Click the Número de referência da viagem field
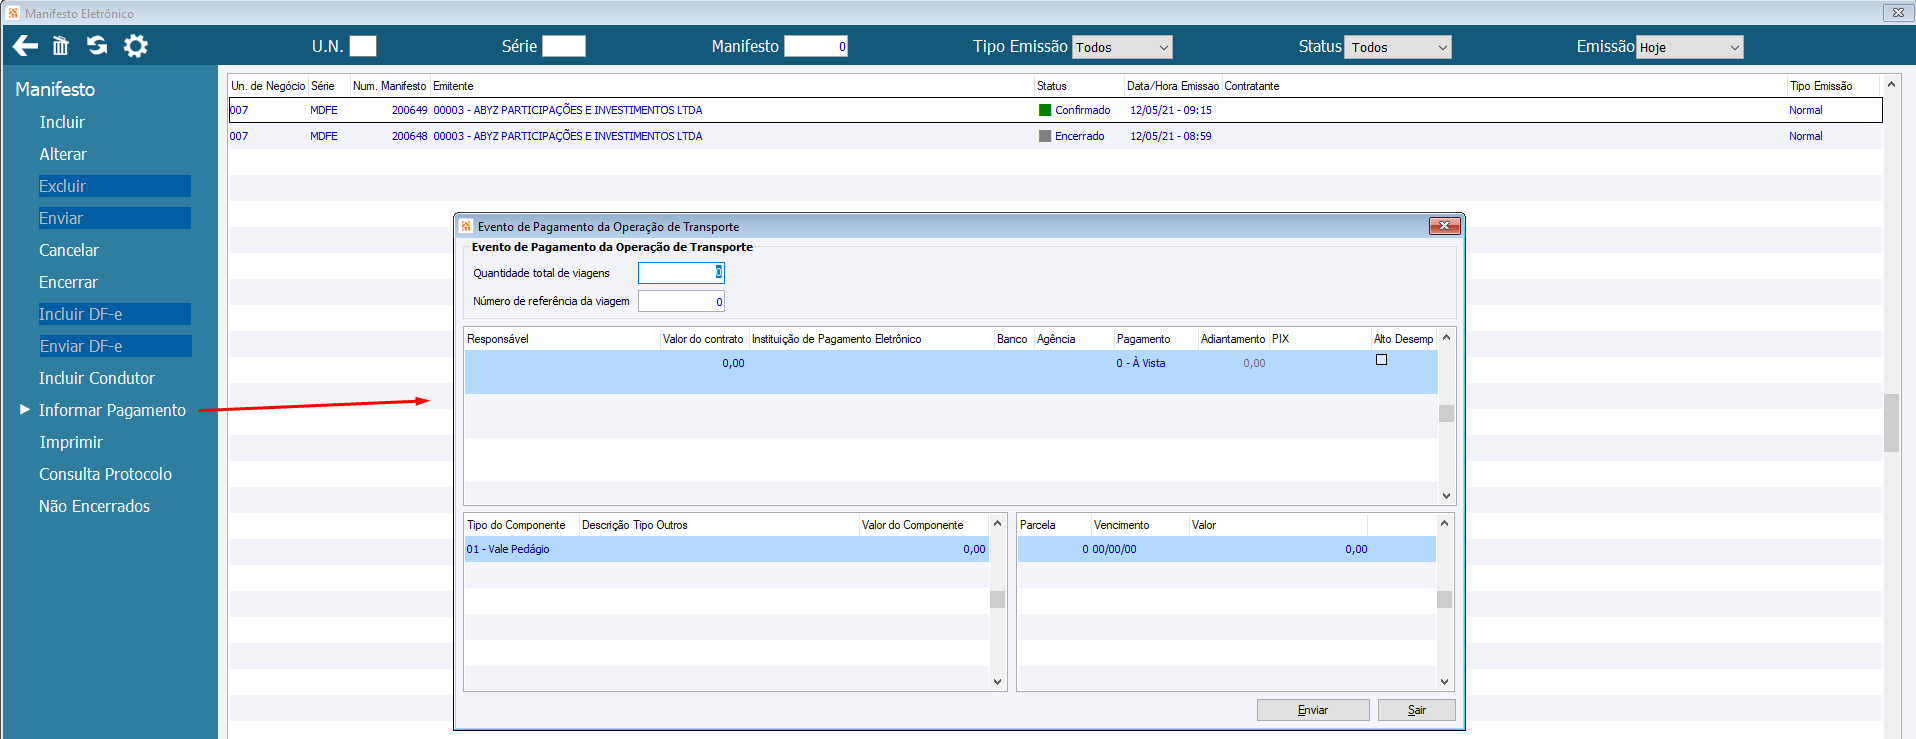The width and height of the screenshot is (1916, 739). 681,301
